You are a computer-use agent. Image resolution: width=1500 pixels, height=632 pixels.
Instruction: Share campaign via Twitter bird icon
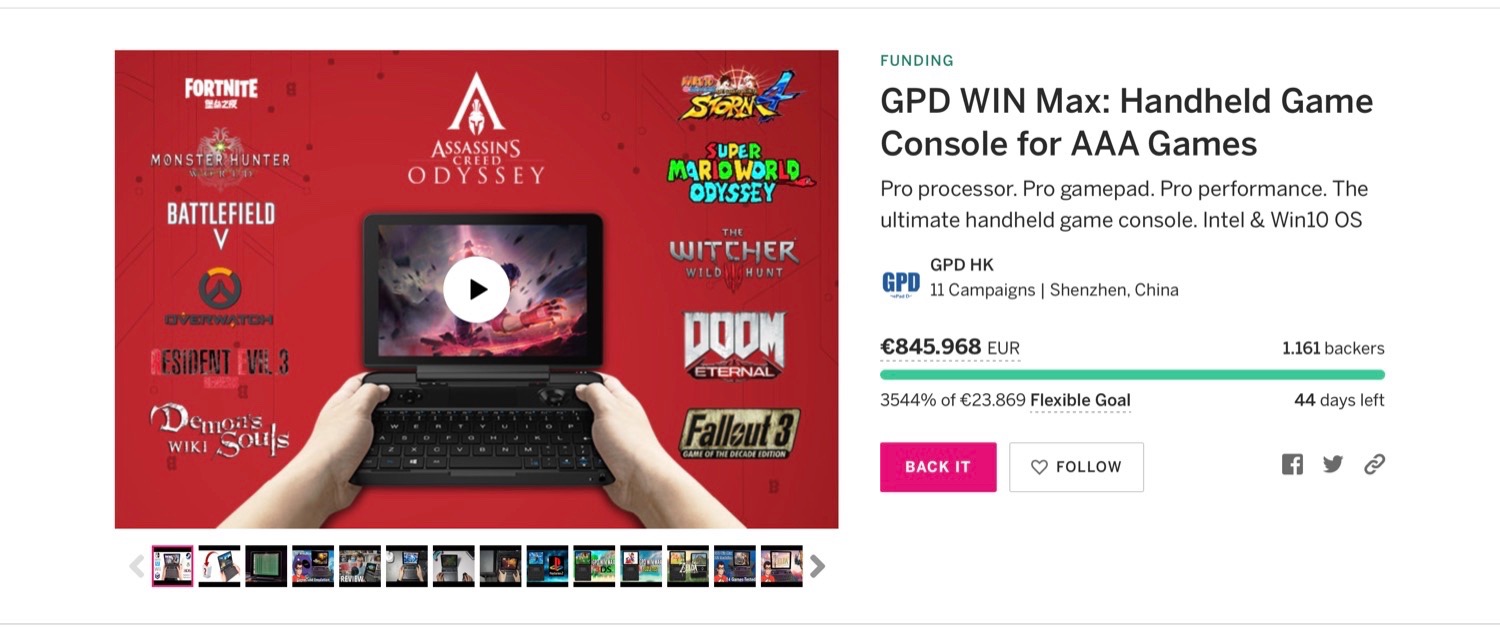pyautogui.click(x=1333, y=464)
